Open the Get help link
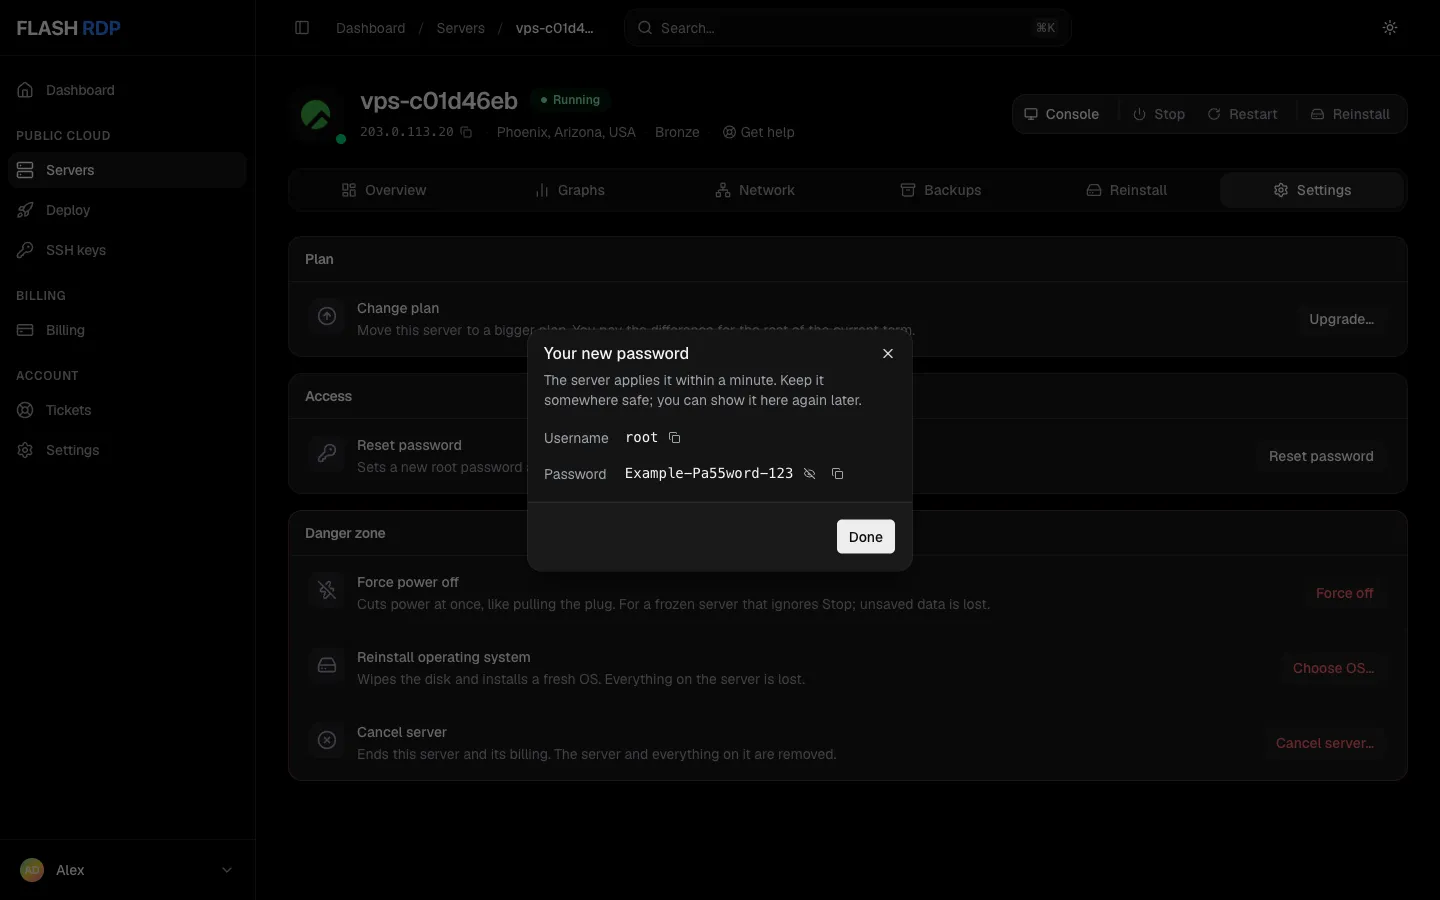Image resolution: width=1440 pixels, height=900 pixels. [x=759, y=132]
